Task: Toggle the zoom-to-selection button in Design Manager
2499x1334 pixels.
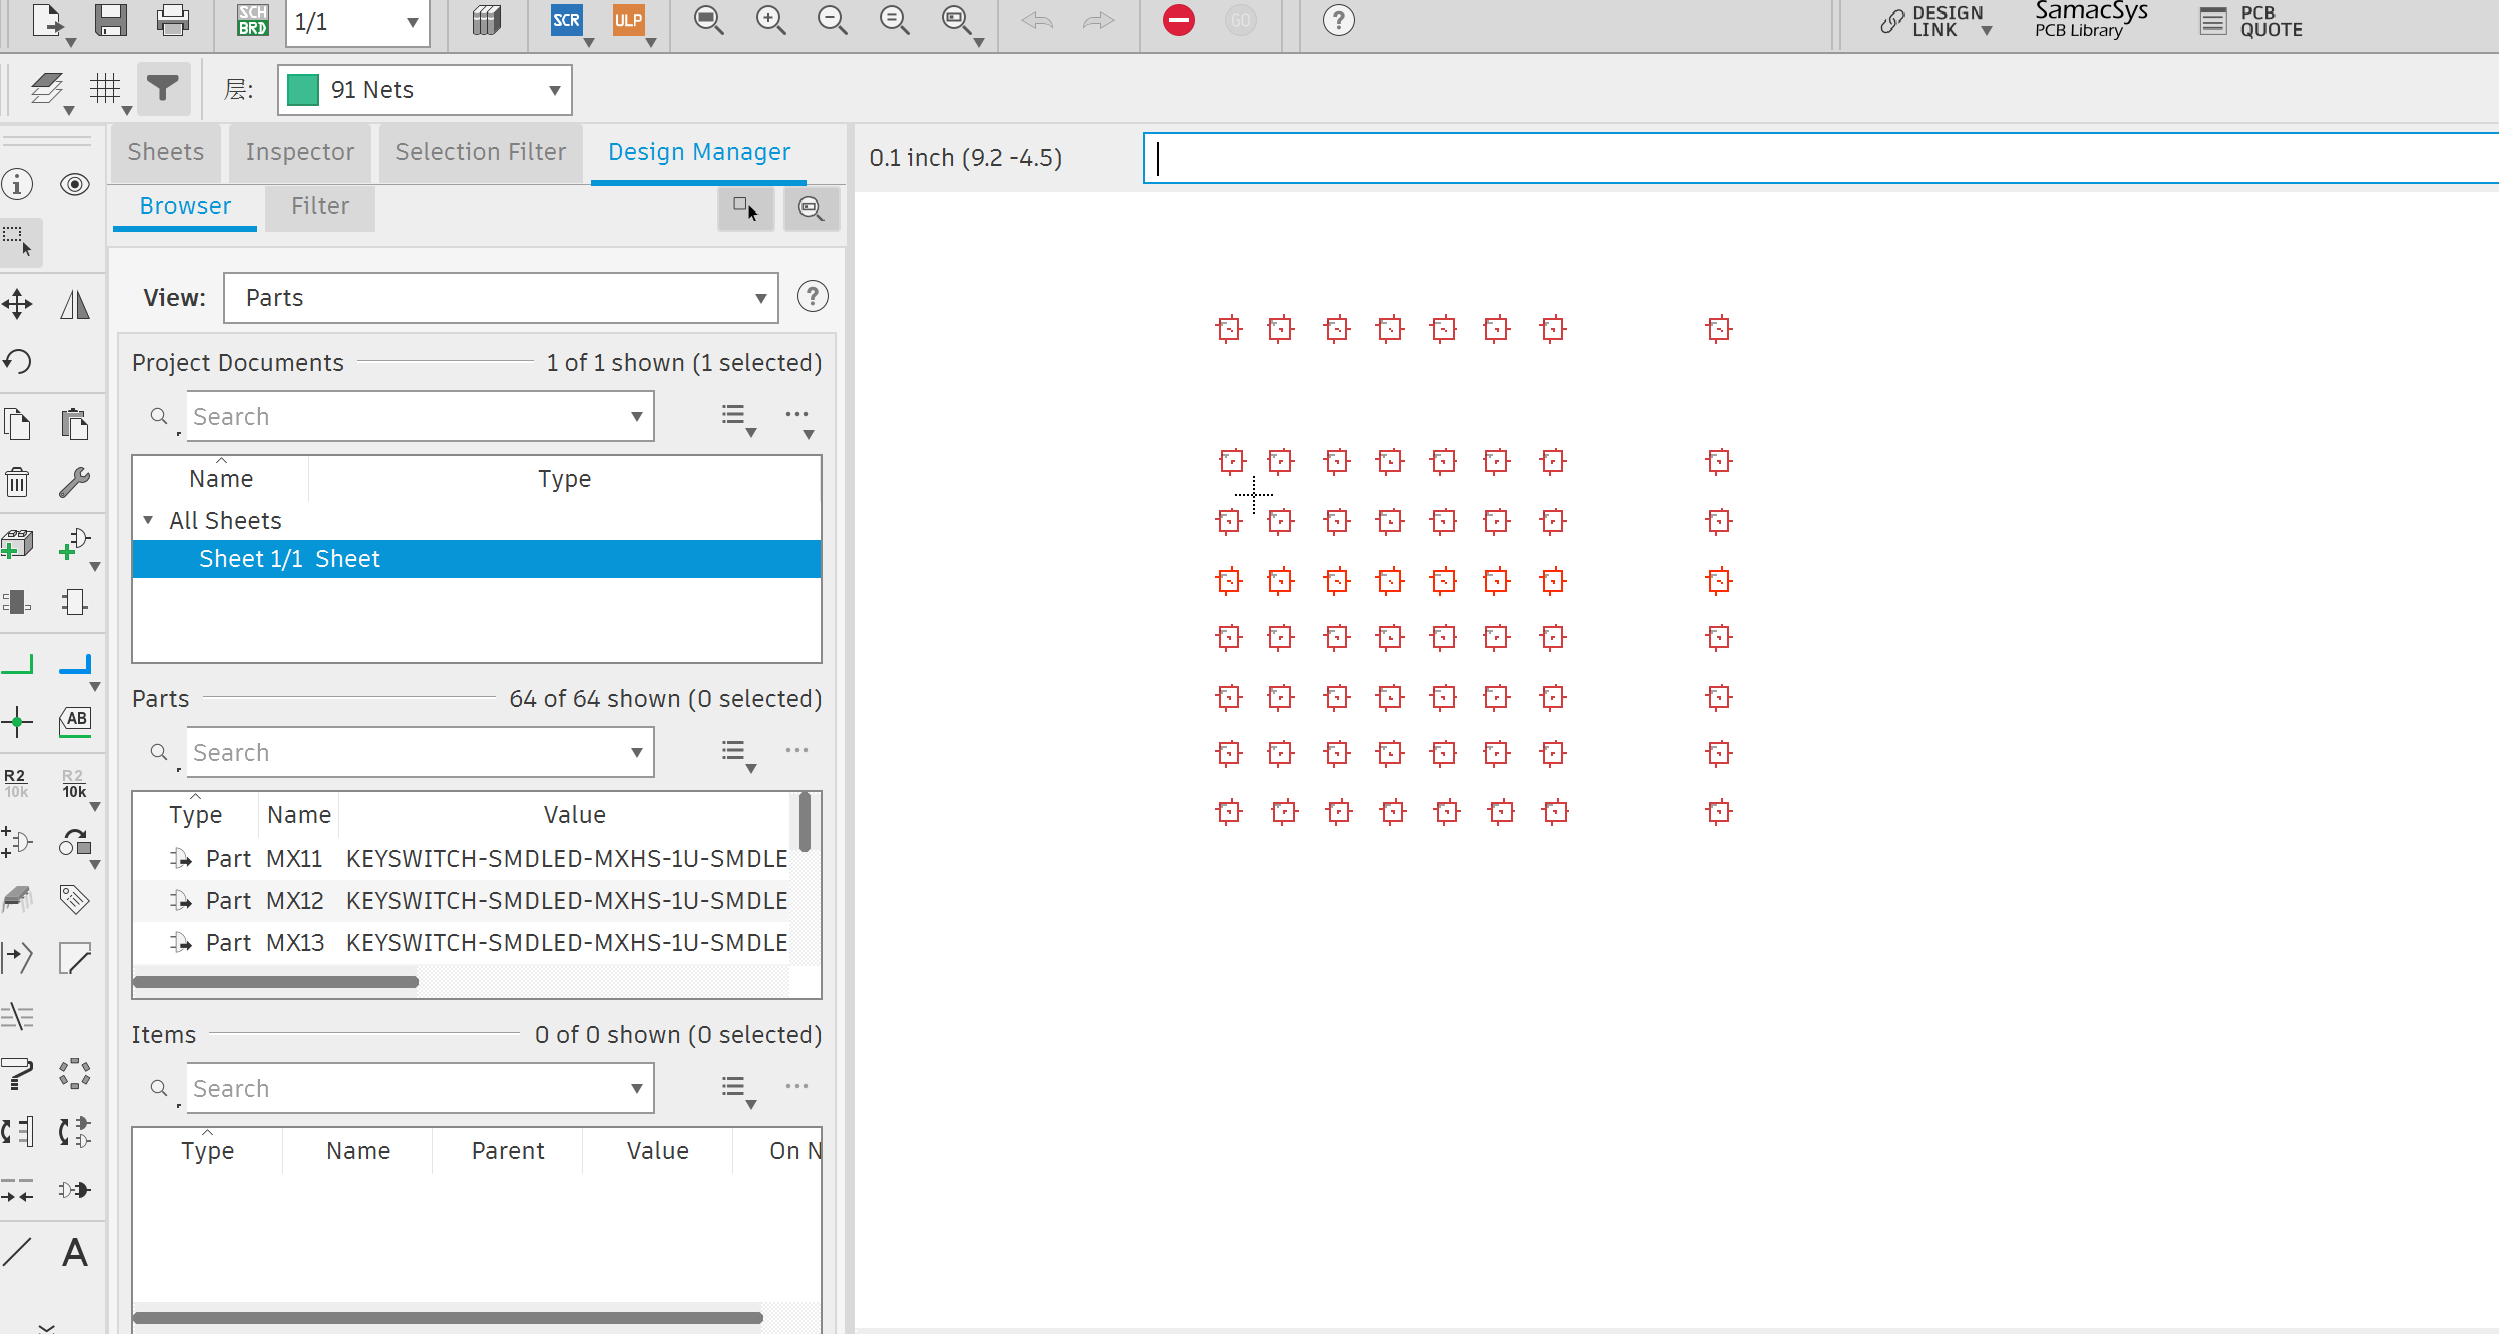Action: [x=810, y=208]
